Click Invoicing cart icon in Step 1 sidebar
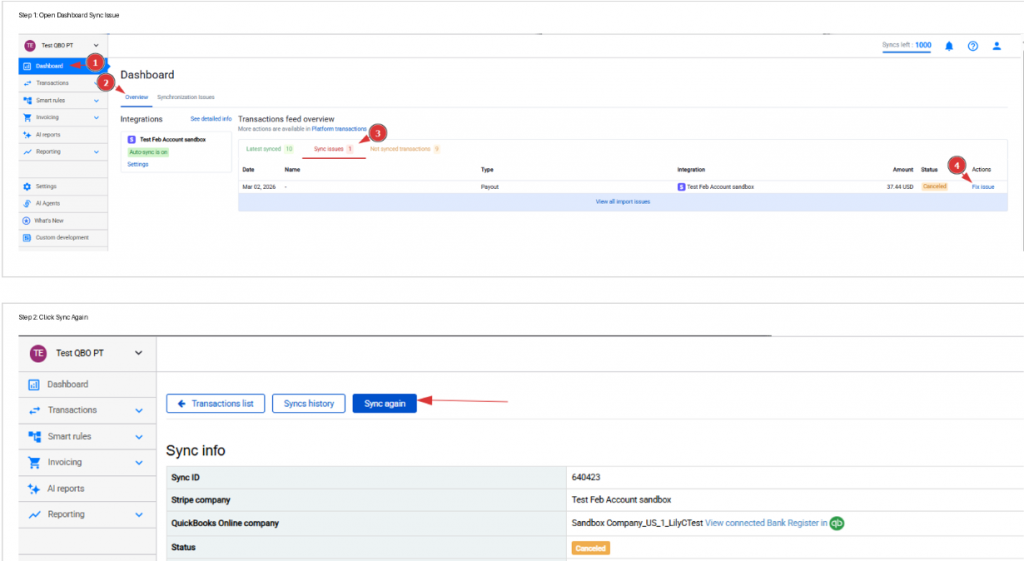Image resolution: width=1024 pixels, height=561 pixels. [x=27, y=118]
